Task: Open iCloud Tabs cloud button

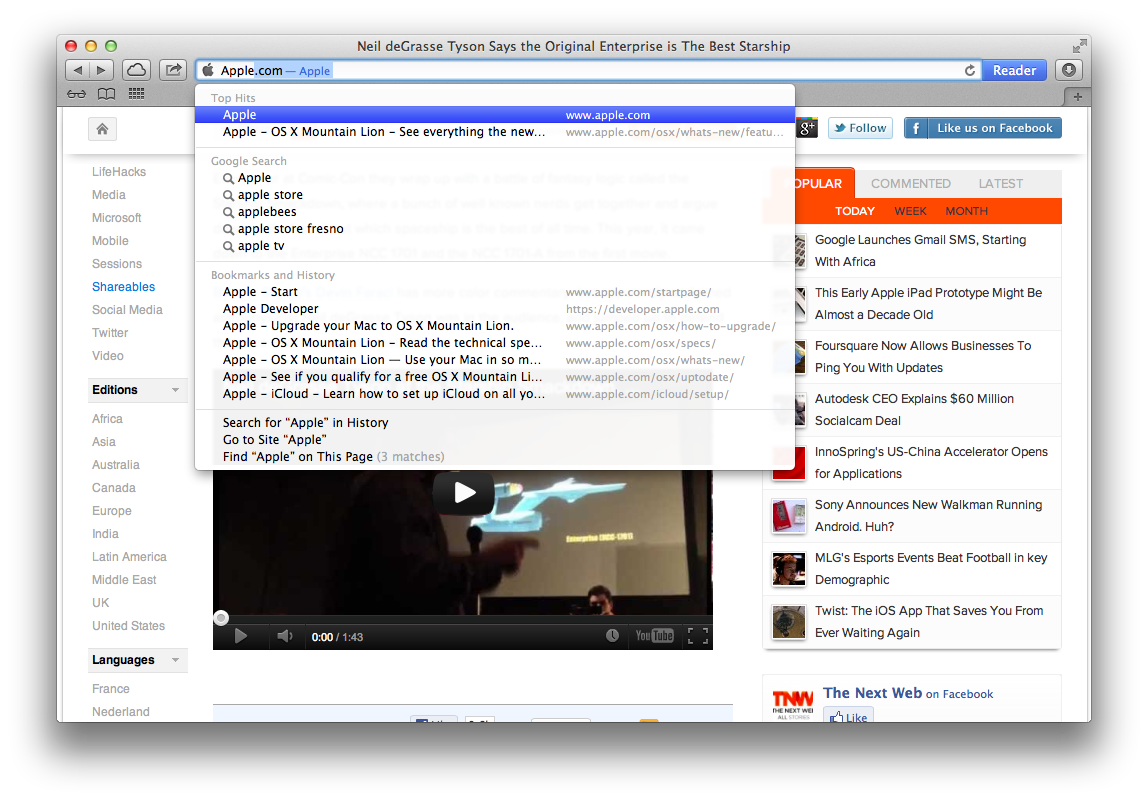Action: point(136,70)
